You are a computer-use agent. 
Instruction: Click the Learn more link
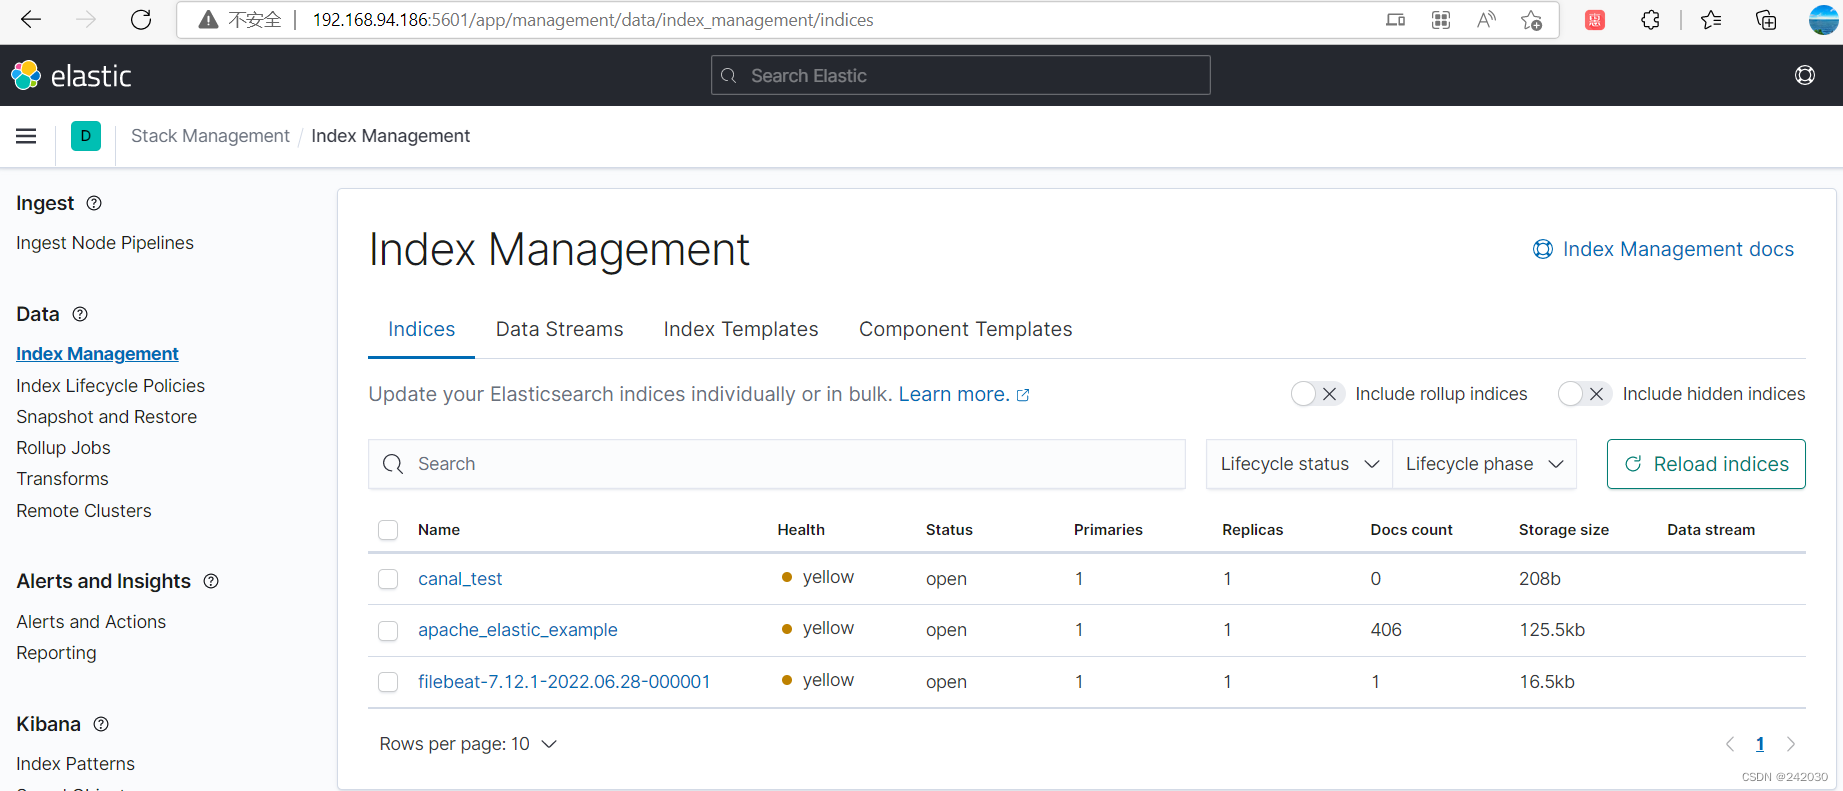coord(964,394)
